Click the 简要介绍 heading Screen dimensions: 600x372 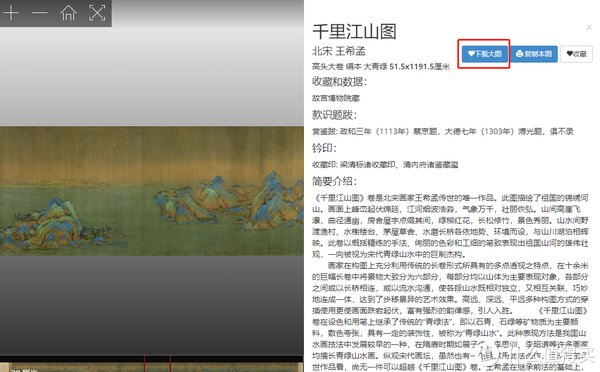334,181
